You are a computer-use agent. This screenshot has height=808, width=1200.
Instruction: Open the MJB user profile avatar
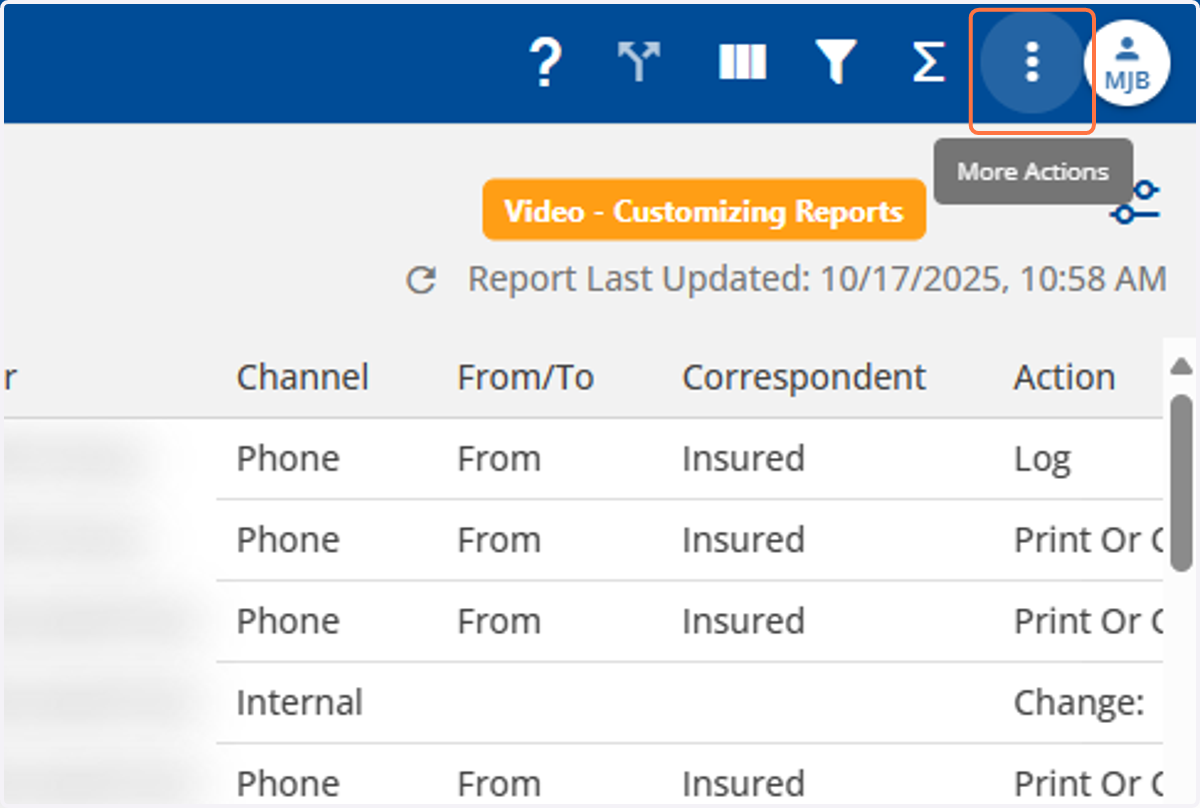click(x=1127, y=63)
